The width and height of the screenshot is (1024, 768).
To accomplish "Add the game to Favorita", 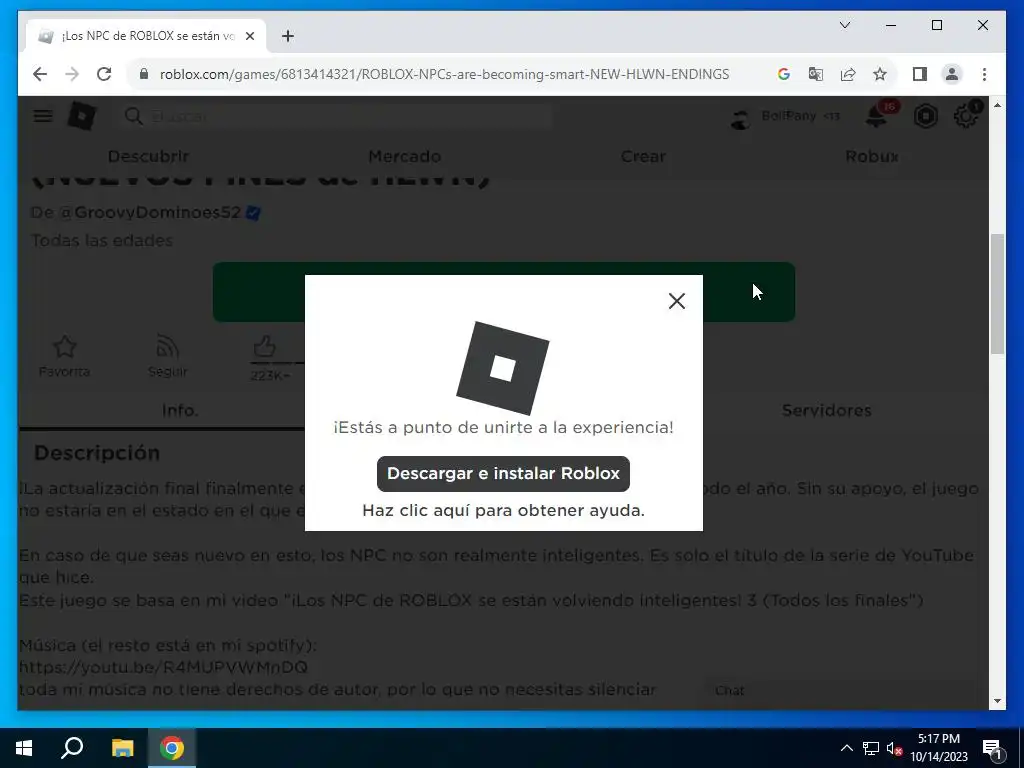I will pos(65,356).
